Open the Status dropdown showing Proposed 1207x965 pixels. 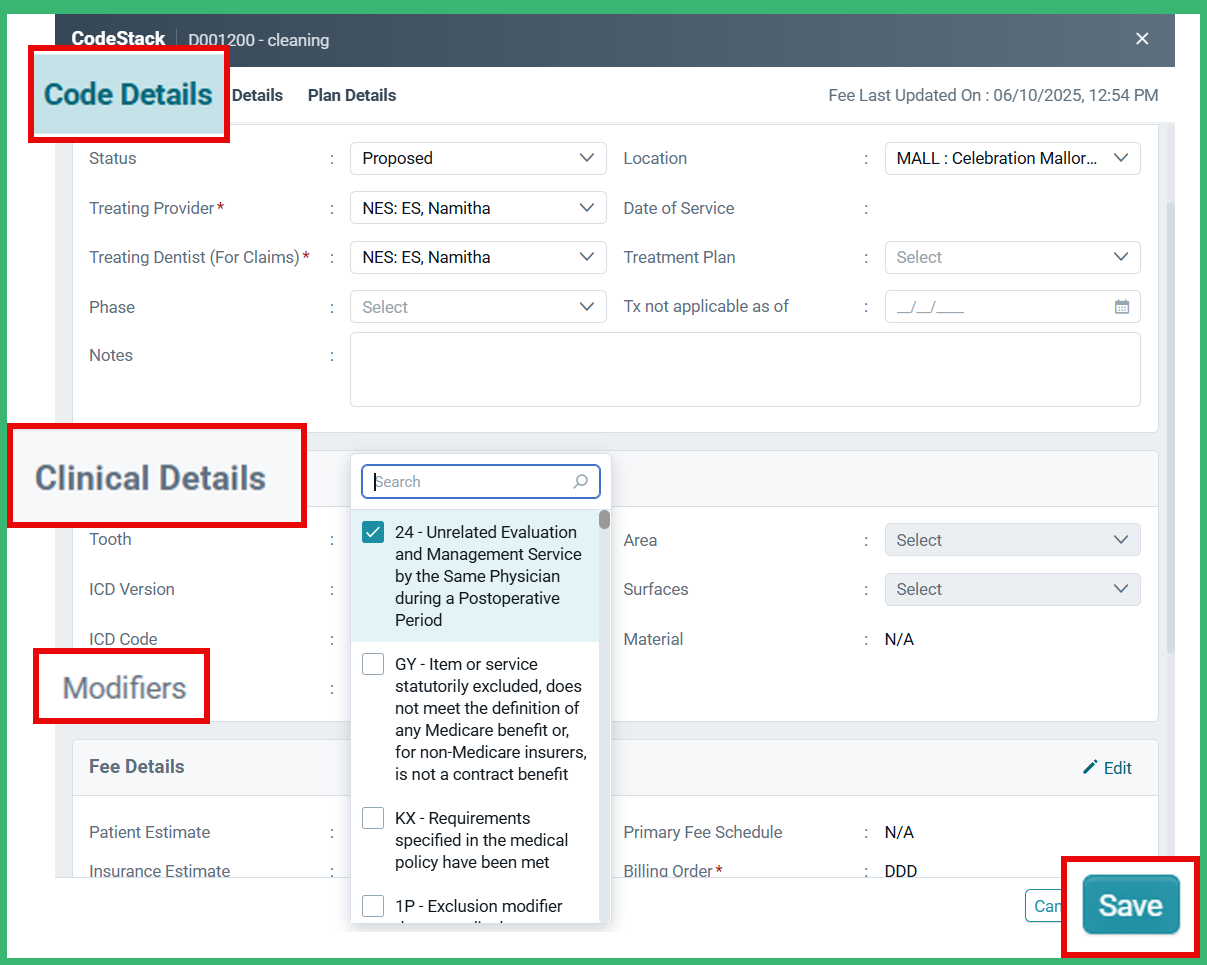(x=477, y=157)
